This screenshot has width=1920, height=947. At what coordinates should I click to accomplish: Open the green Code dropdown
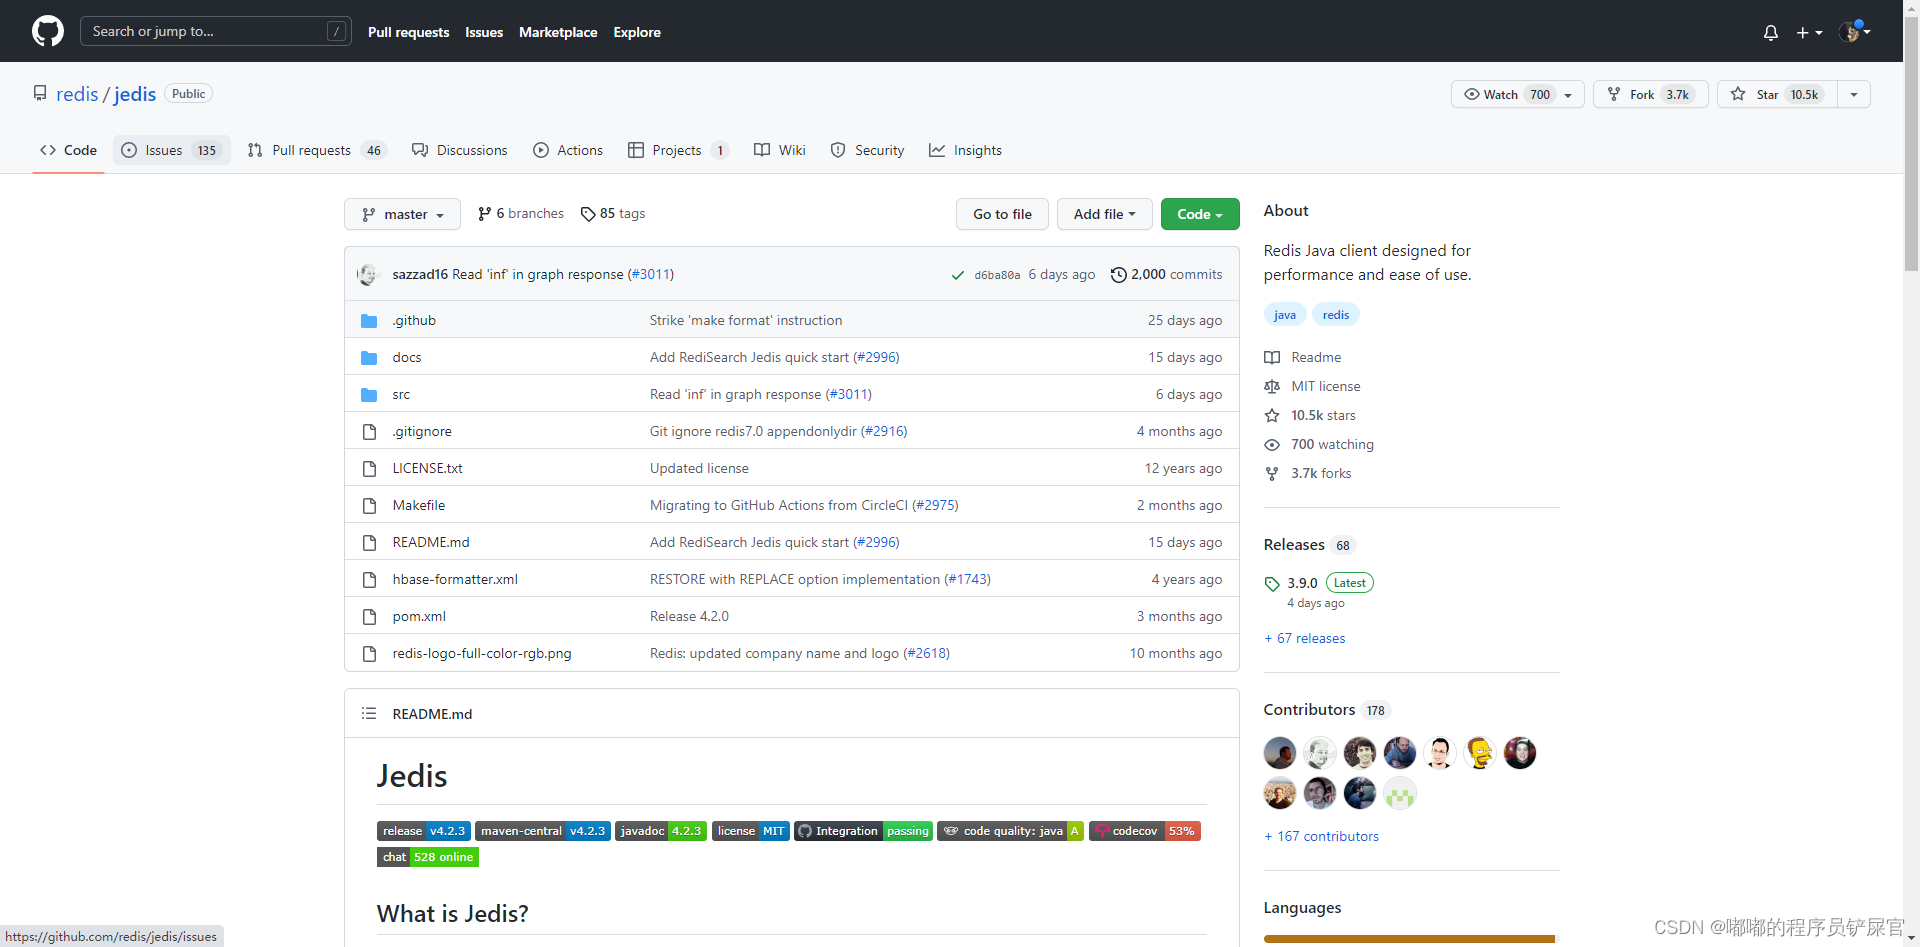1200,214
